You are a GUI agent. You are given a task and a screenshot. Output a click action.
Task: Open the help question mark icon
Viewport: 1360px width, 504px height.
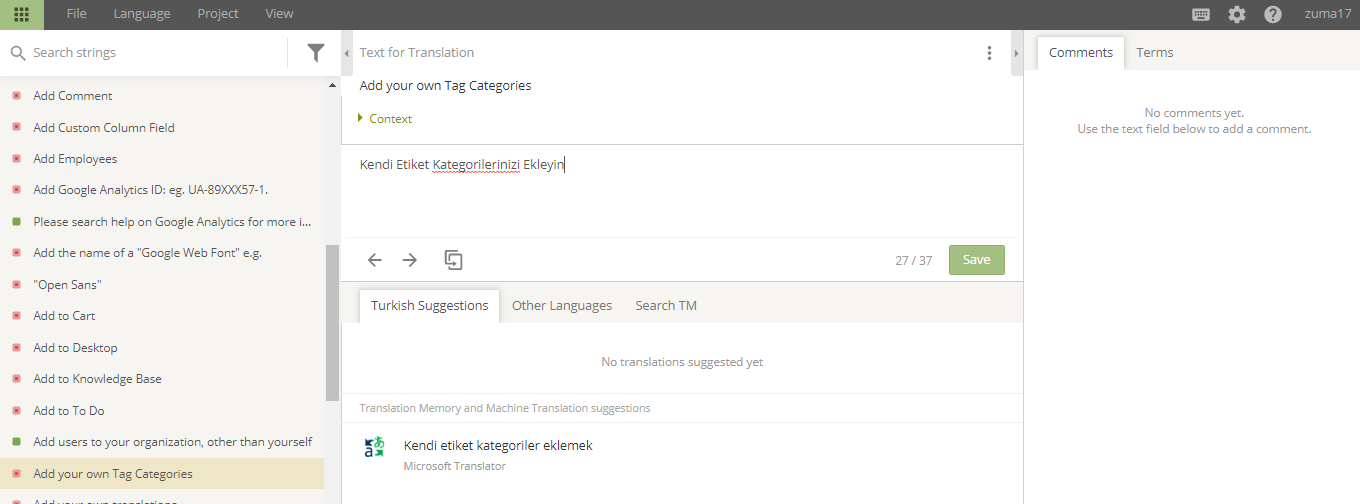pos(1273,14)
